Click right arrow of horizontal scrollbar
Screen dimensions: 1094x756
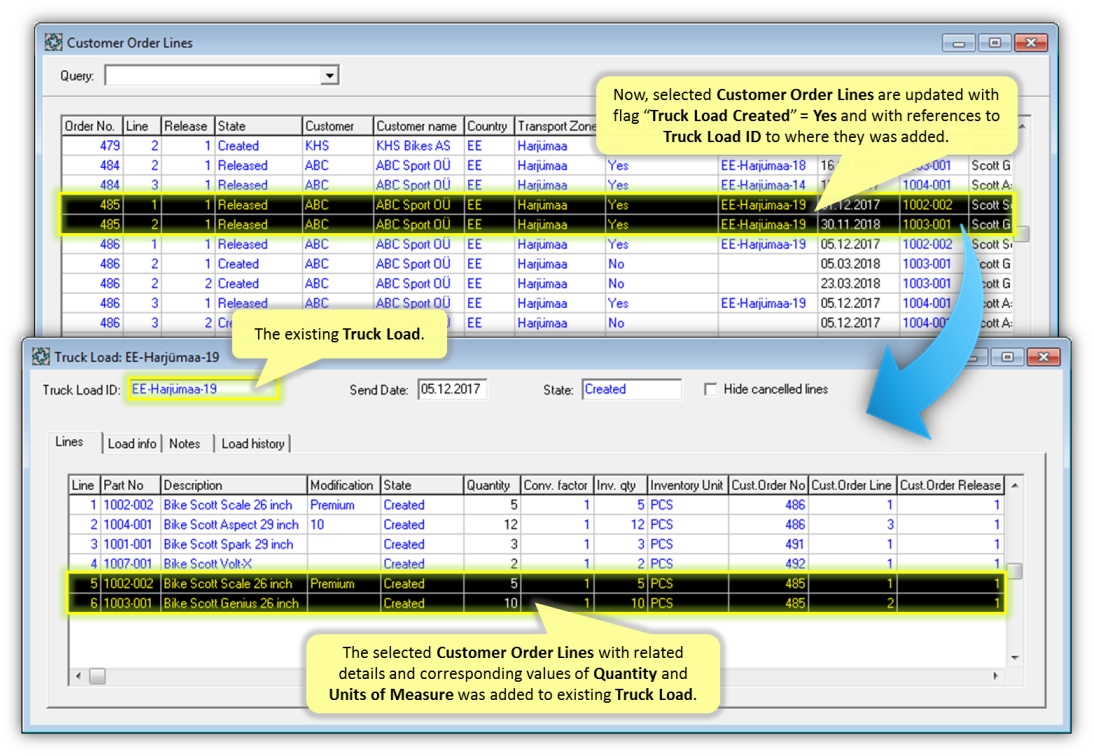[996, 676]
